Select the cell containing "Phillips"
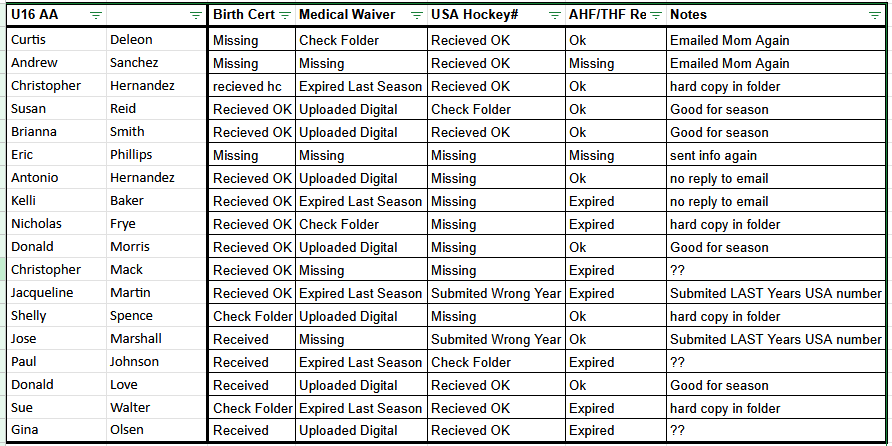Screen dimensions: 892x446 click(156, 155)
